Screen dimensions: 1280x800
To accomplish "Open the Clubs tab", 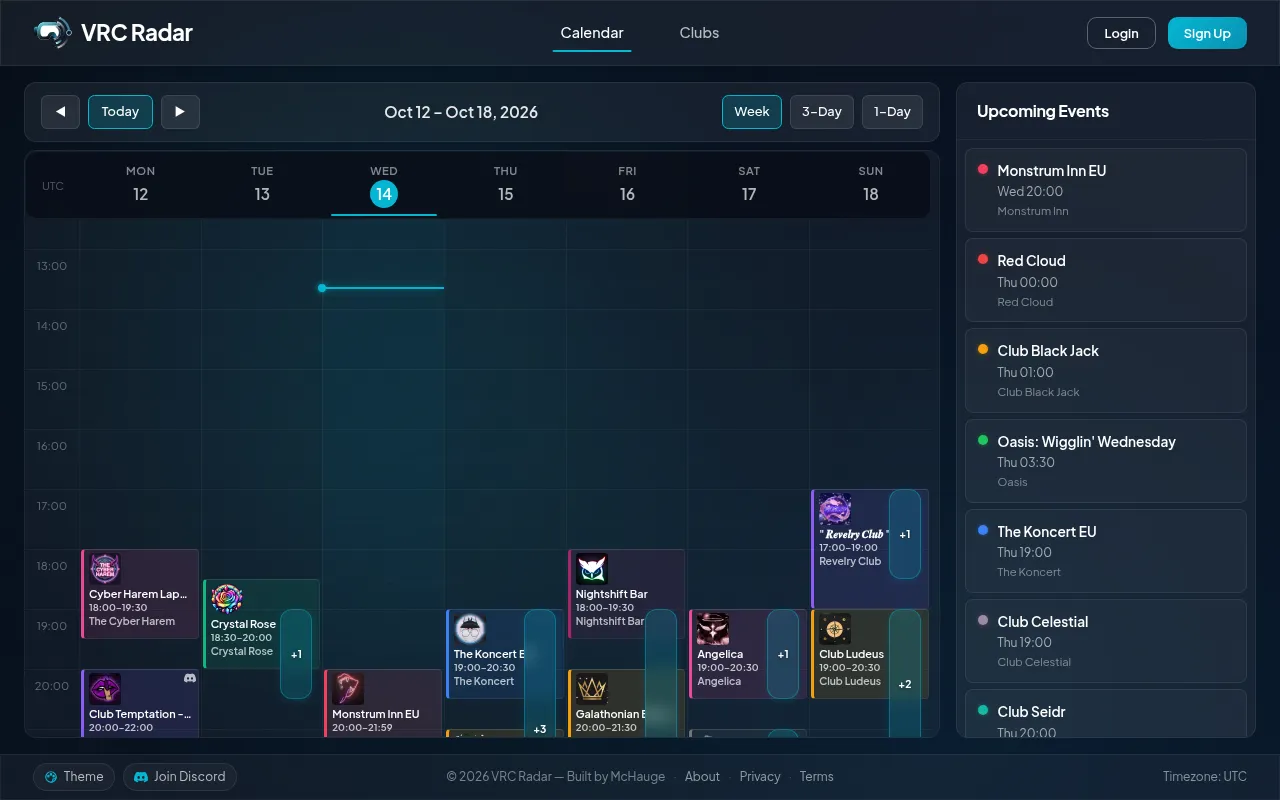I will point(699,33).
